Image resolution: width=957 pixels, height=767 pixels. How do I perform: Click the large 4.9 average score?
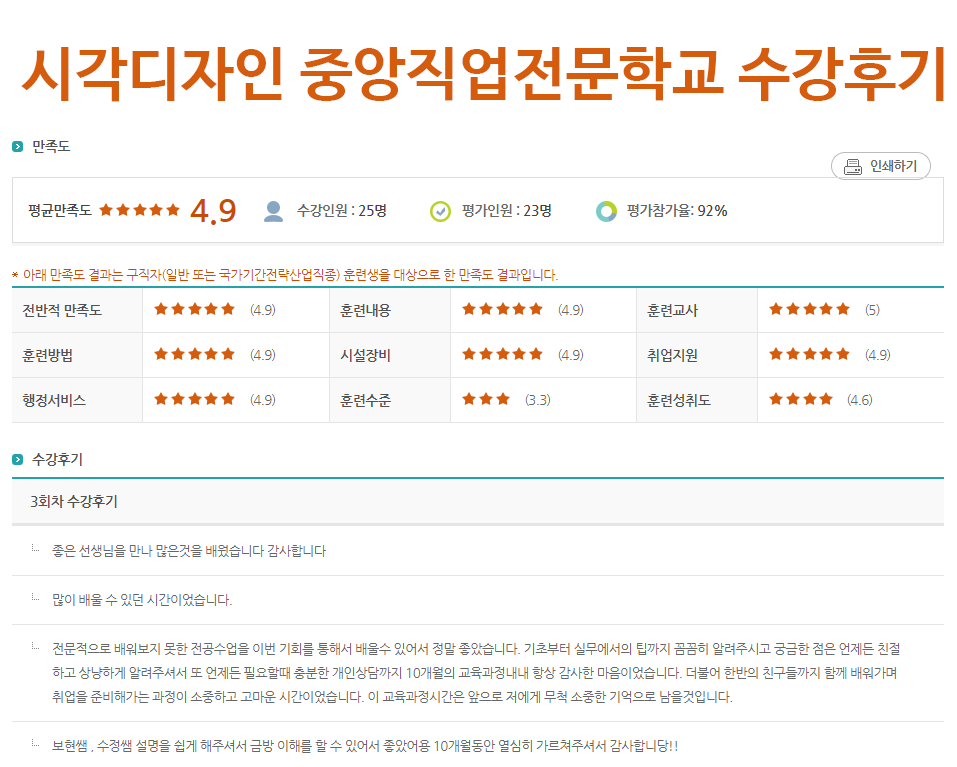click(213, 211)
